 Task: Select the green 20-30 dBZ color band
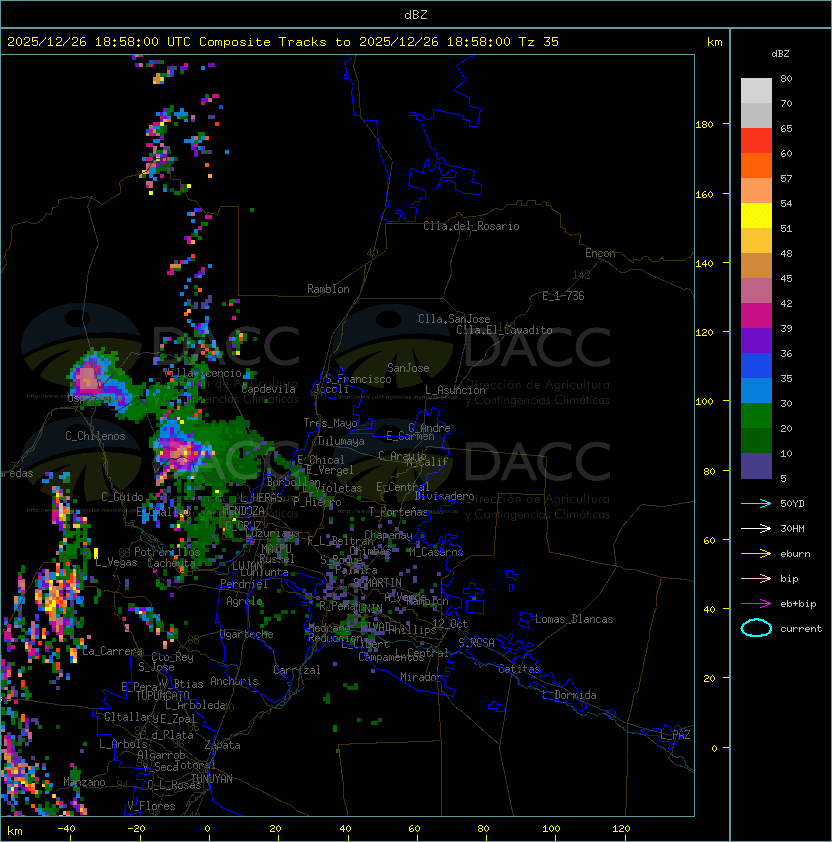tap(756, 416)
